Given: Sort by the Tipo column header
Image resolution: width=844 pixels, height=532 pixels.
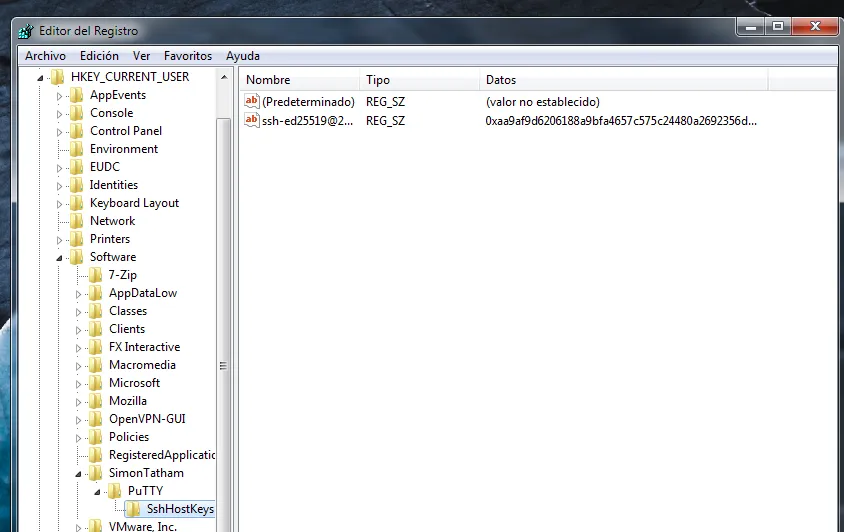Looking at the screenshot, I should coord(420,80).
